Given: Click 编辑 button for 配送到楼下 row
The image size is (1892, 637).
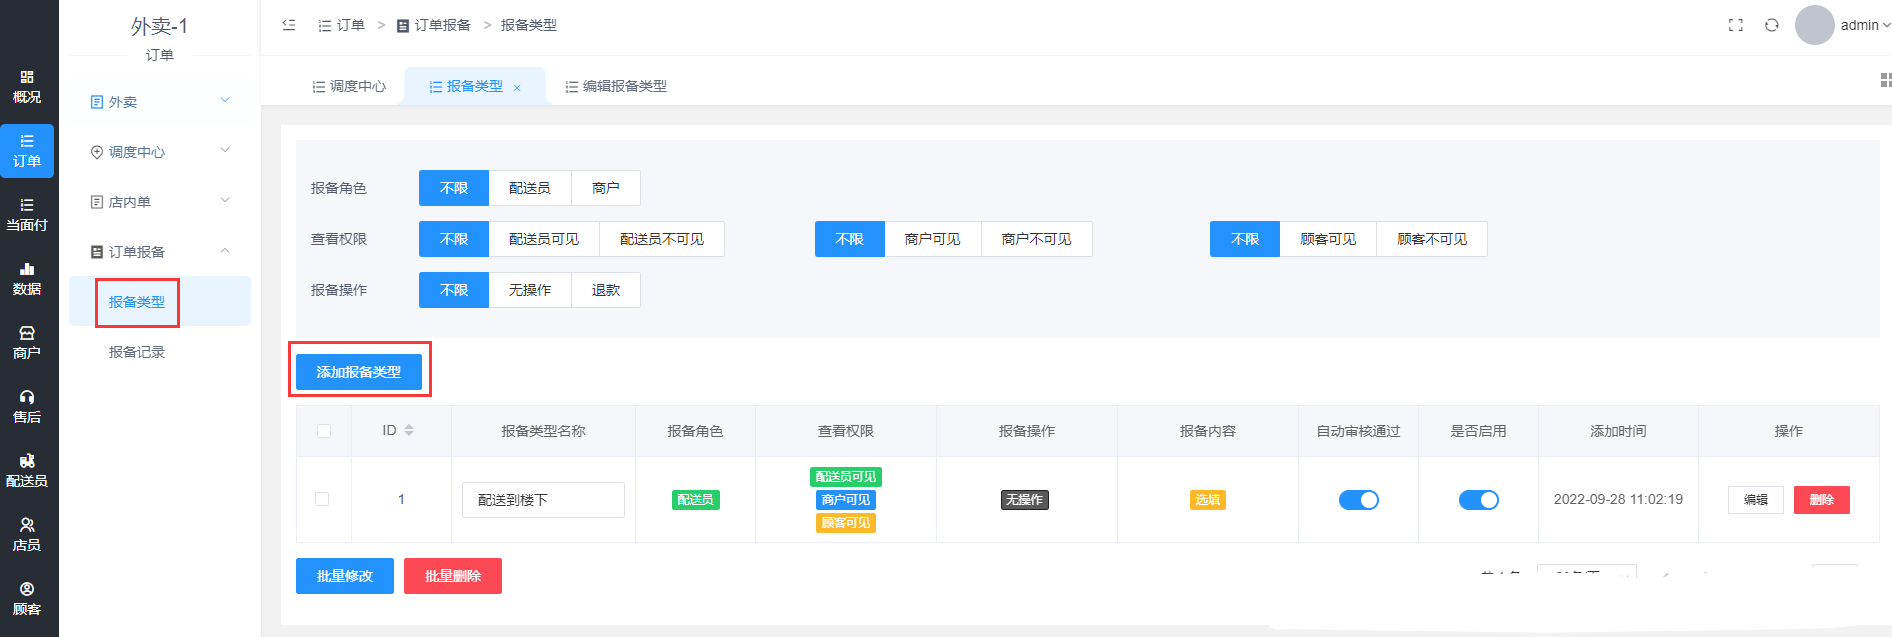Looking at the screenshot, I should (x=1756, y=500).
